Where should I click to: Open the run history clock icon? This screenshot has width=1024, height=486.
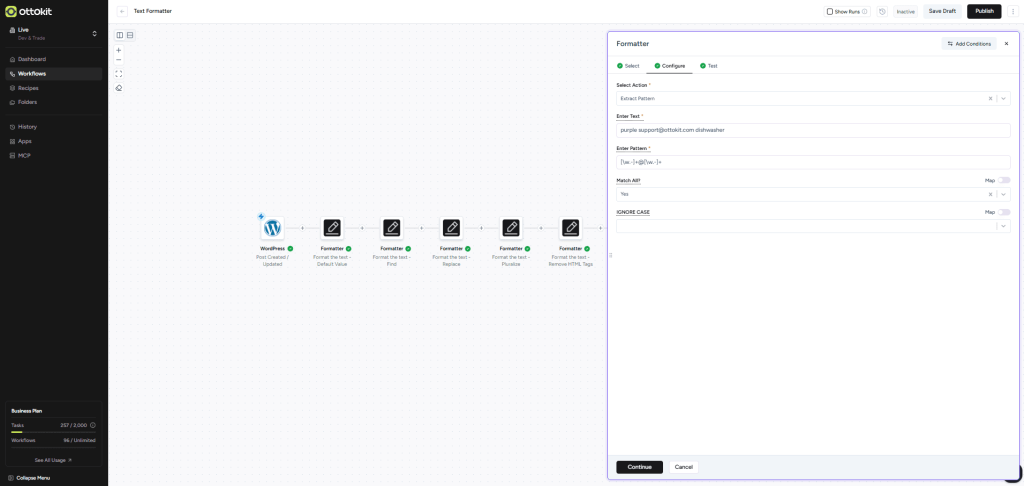882,11
